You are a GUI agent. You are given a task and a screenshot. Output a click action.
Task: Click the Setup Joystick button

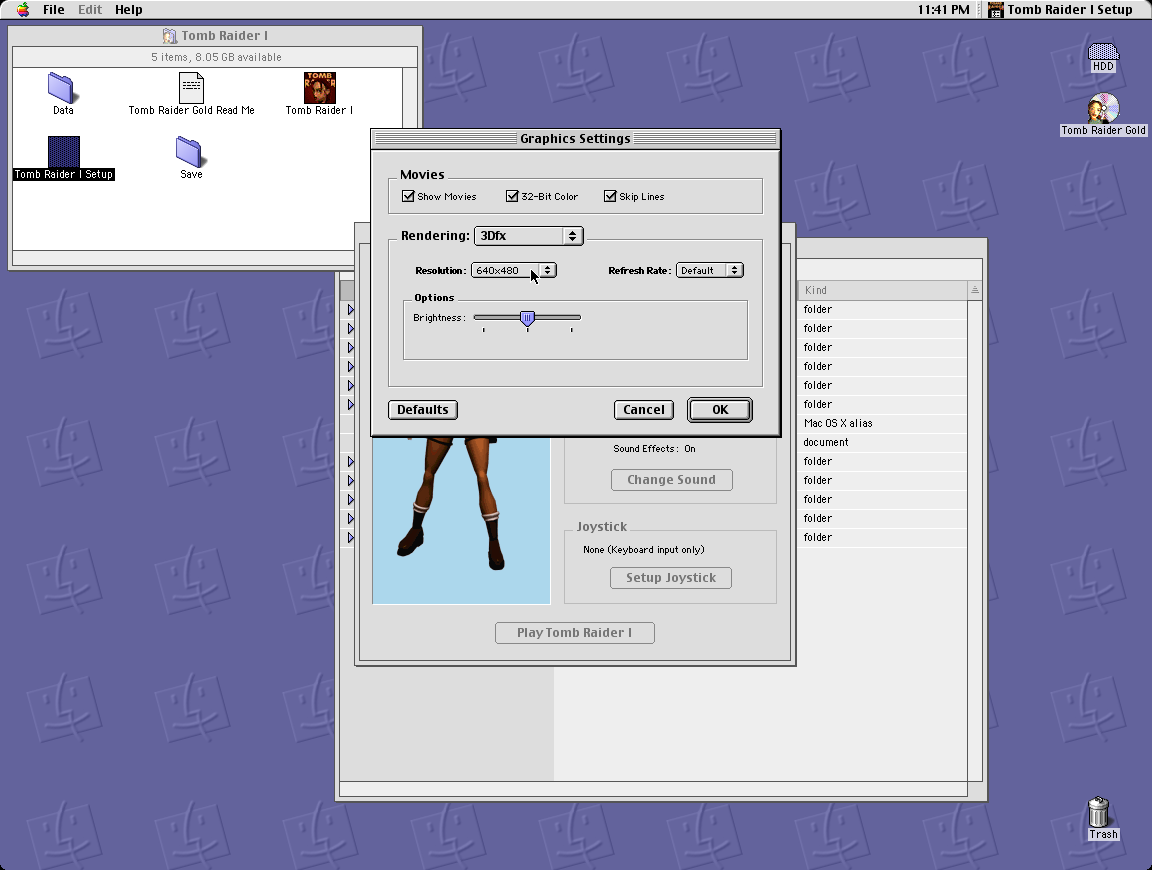coord(671,578)
